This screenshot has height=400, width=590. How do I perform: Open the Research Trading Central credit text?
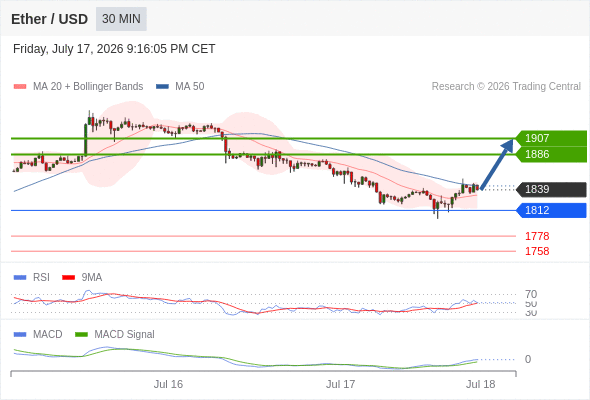click(x=506, y=87)
